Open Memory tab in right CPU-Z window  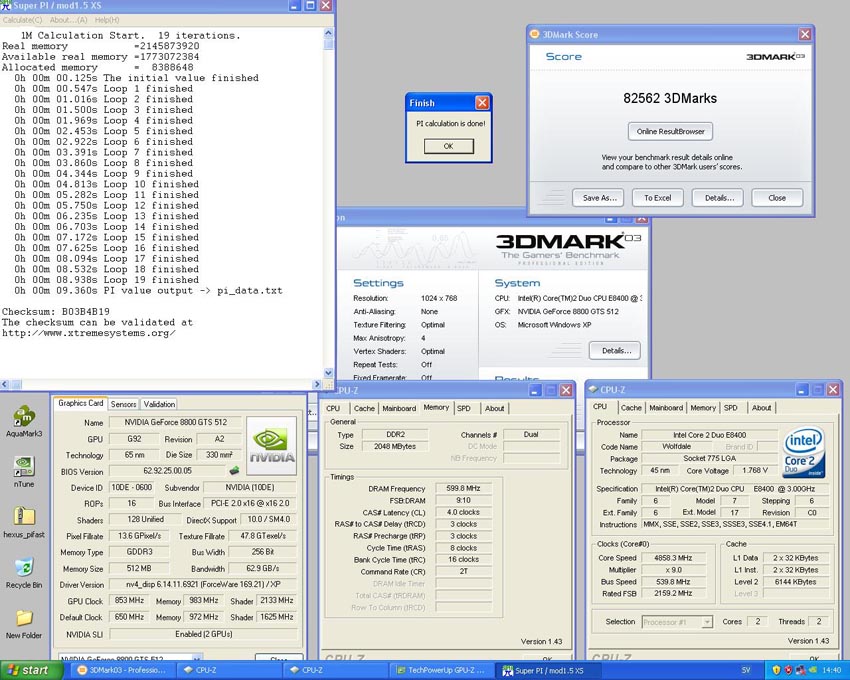tap(703, 408)
